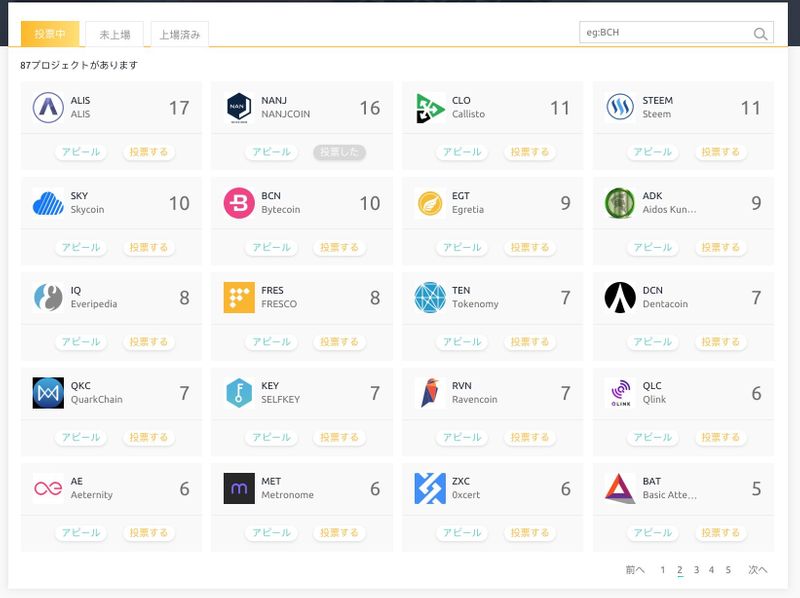Click the Steem logo icon

(x=620, y=107)
